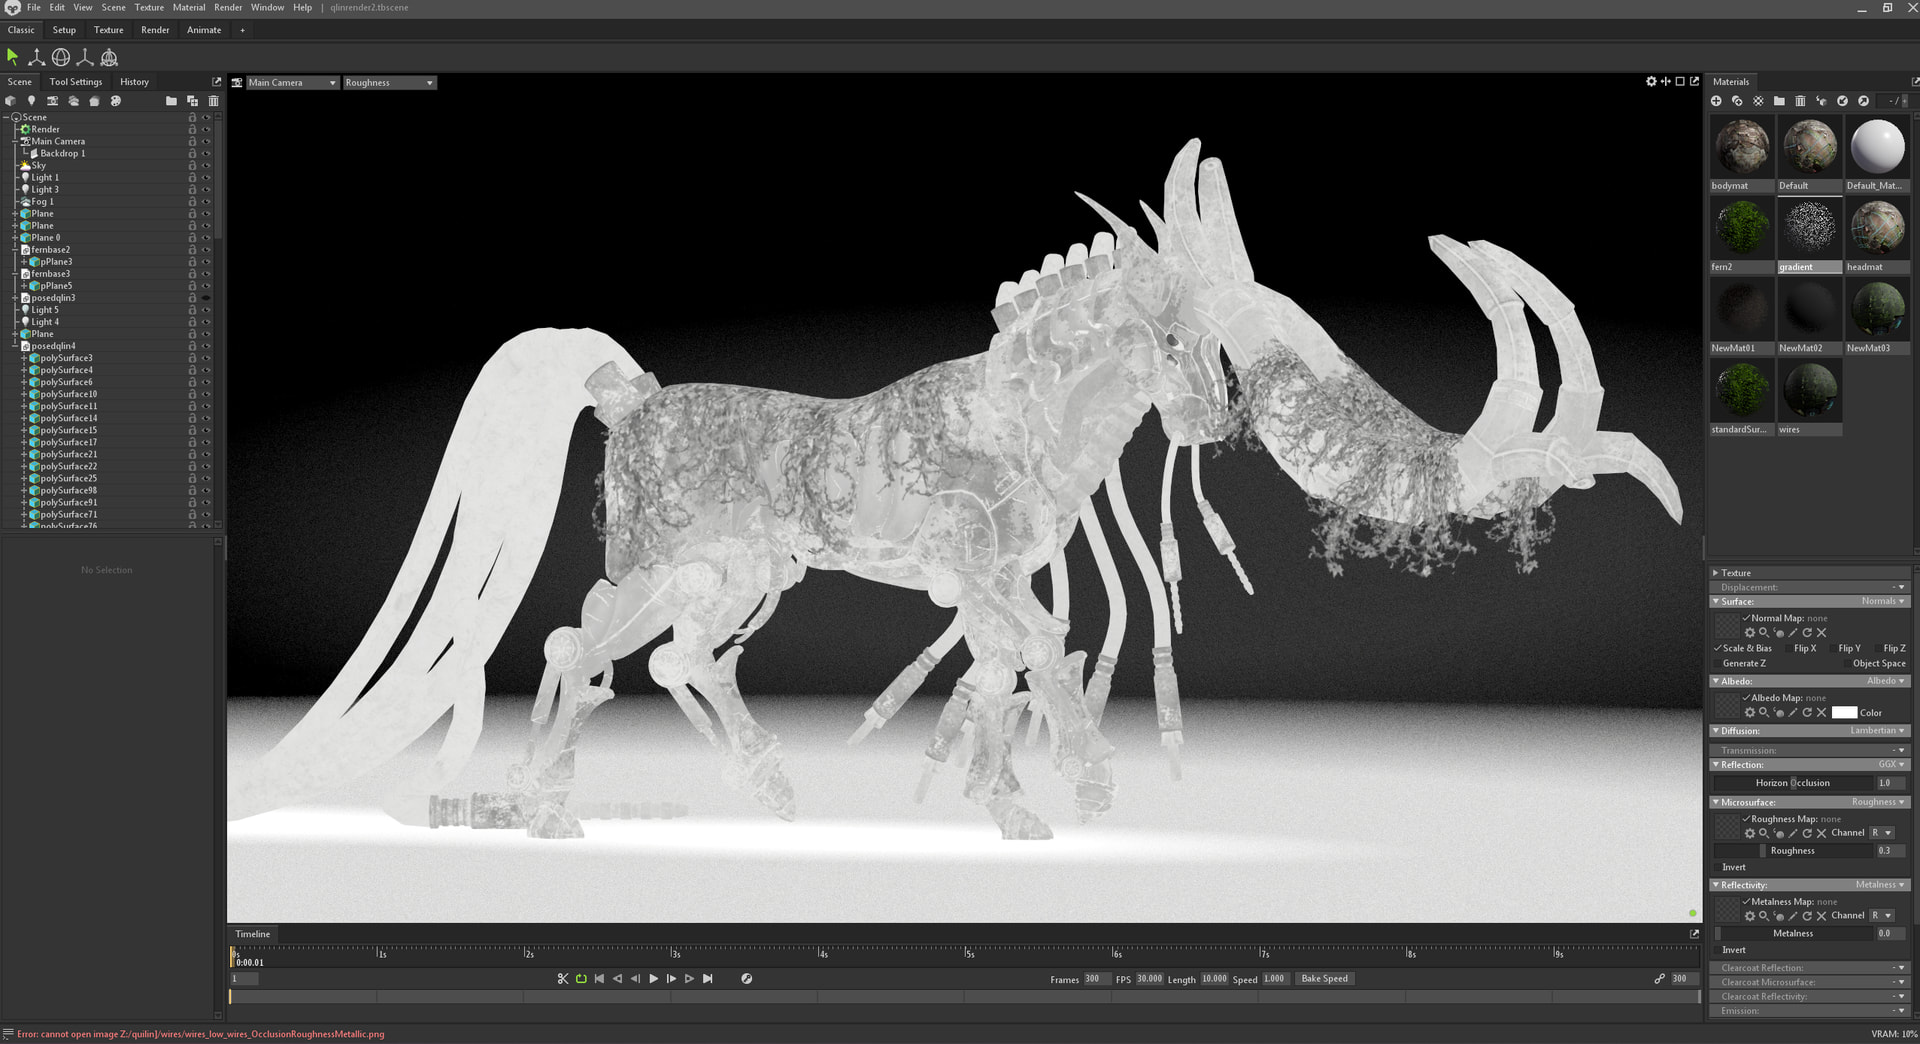Add a new camera object
1920x1044 pixels.
[52, 101]
